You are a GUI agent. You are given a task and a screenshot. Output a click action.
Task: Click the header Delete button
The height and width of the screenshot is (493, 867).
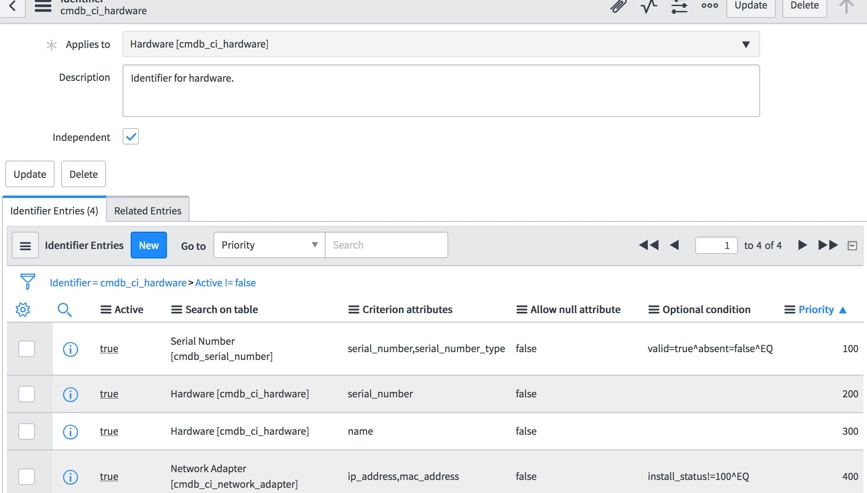(804, 6)
